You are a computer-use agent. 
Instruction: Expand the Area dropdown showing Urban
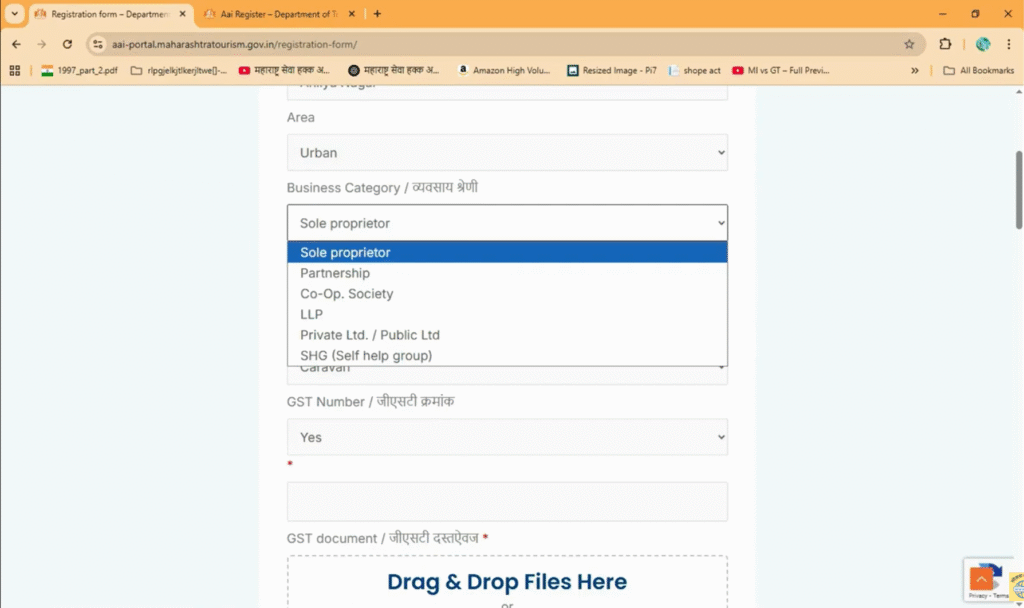(x=507, y=153)
